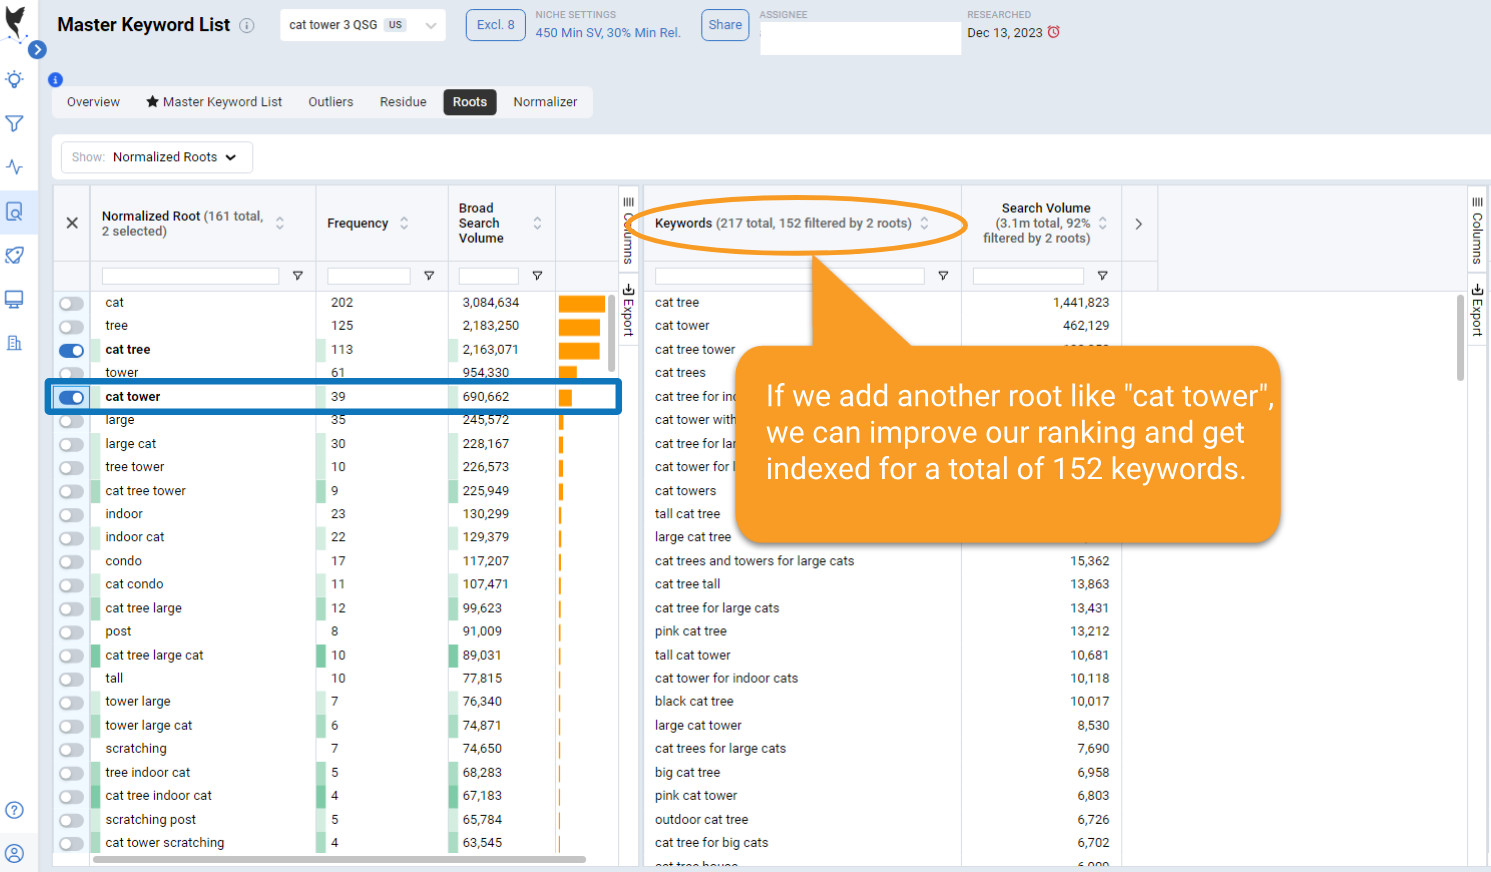Click the lightbulb icon in left sidebar
The image size is (1491, 872).
click(x=14, y=80)
